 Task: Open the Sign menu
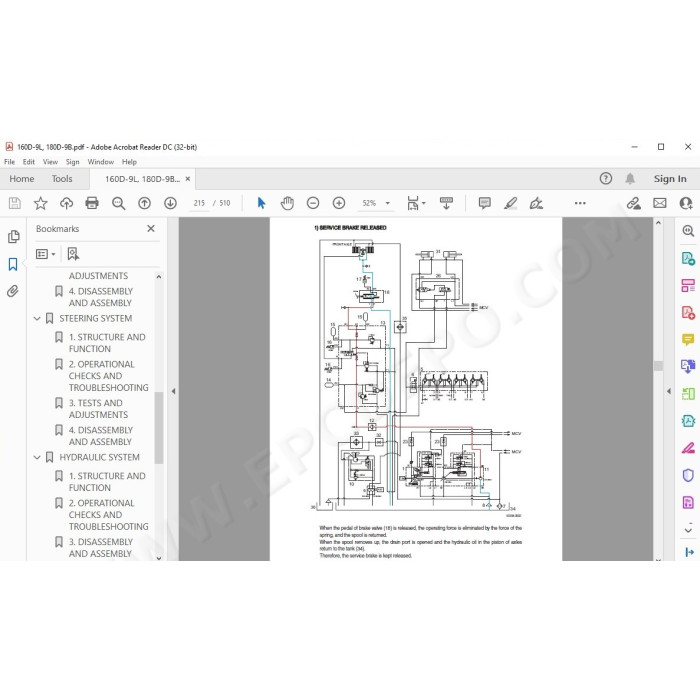[72, 162]
